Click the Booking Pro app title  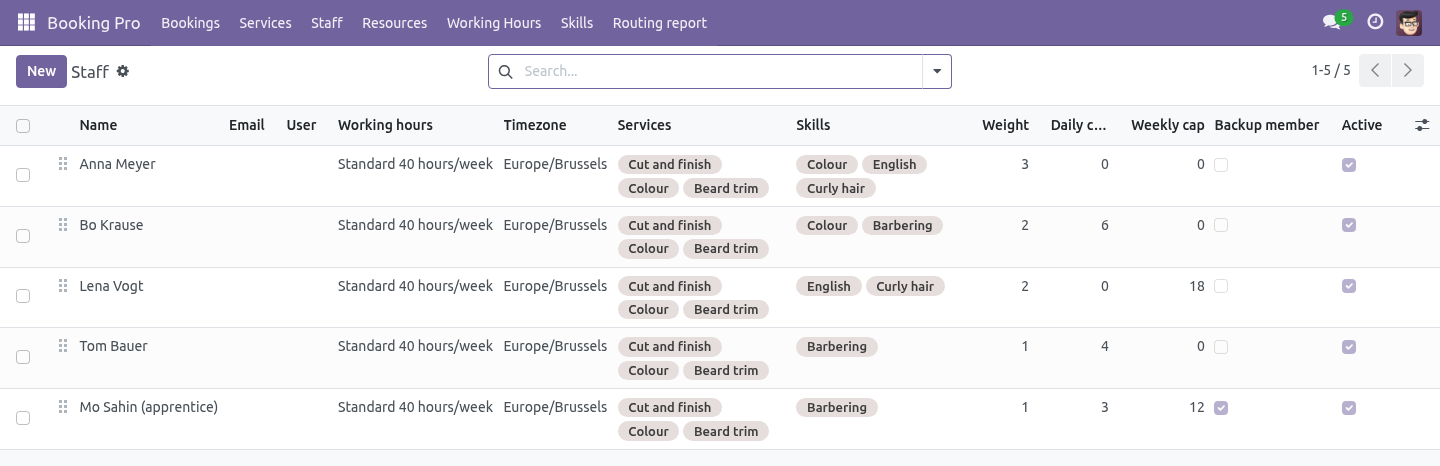[x=94, y=22]
